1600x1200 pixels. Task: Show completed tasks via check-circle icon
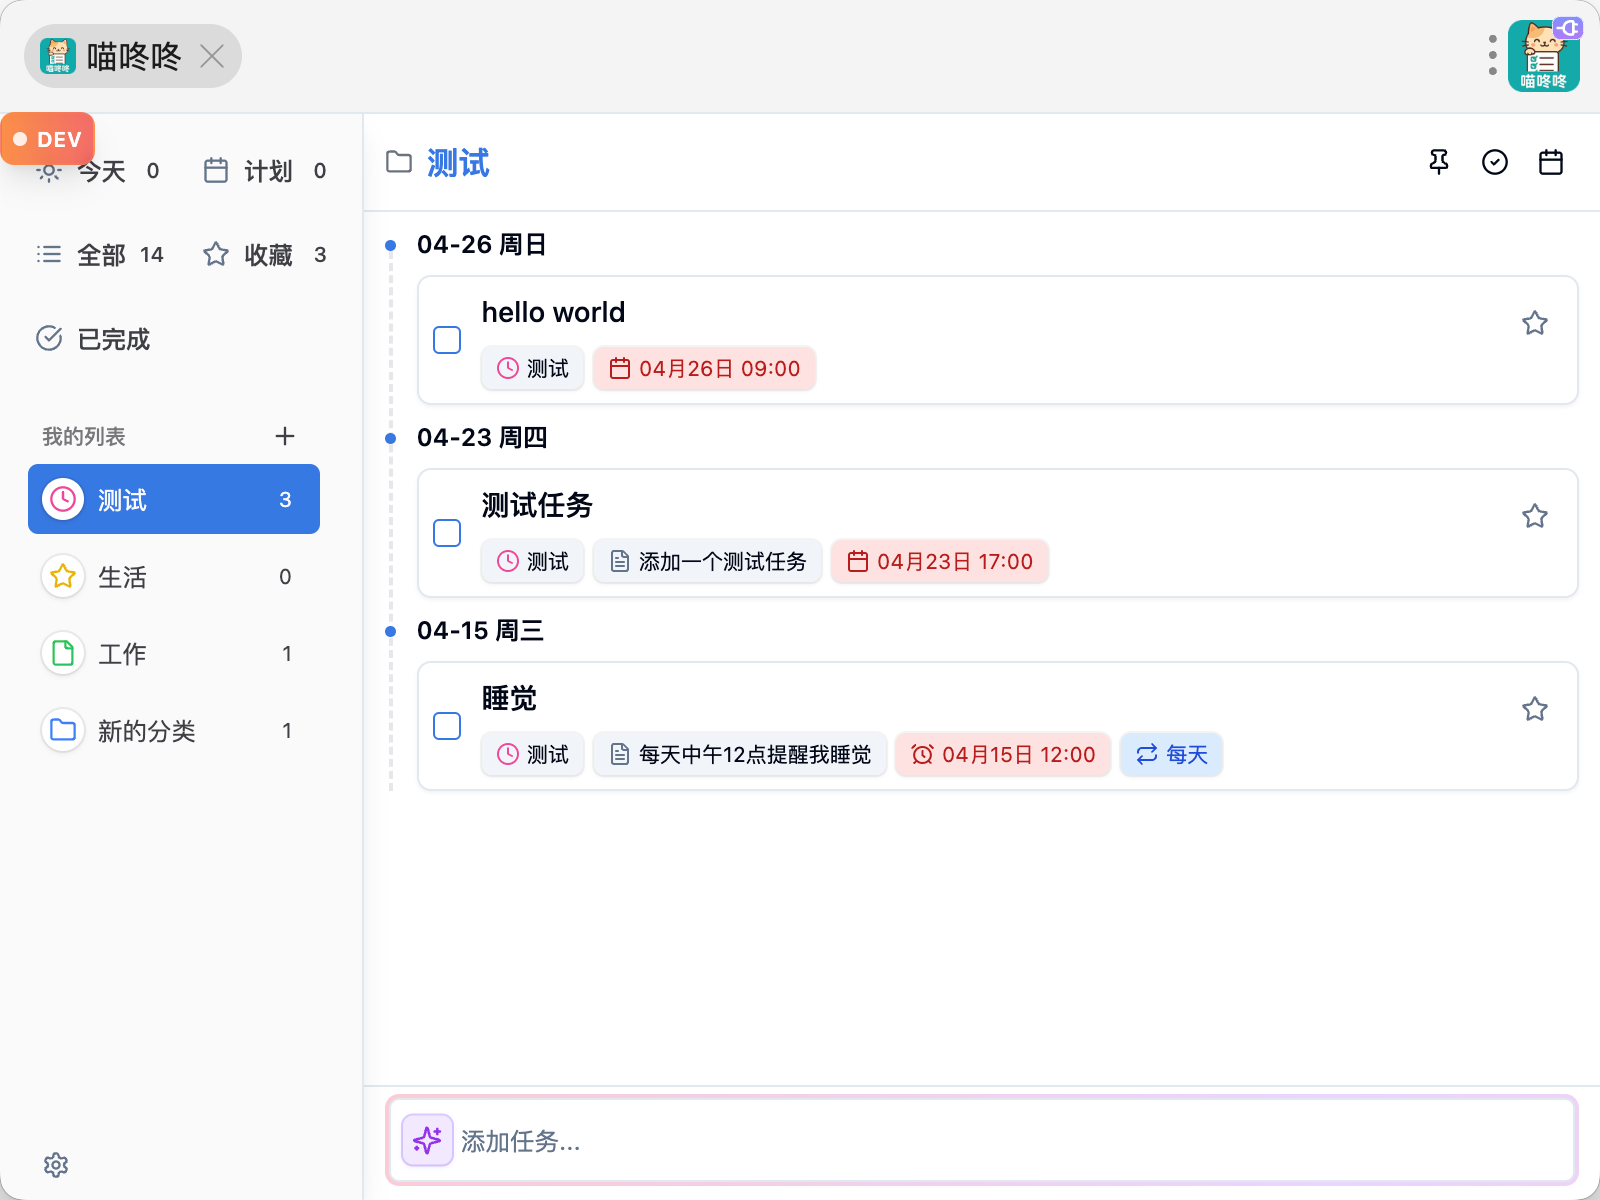[x=1495, y=162]
